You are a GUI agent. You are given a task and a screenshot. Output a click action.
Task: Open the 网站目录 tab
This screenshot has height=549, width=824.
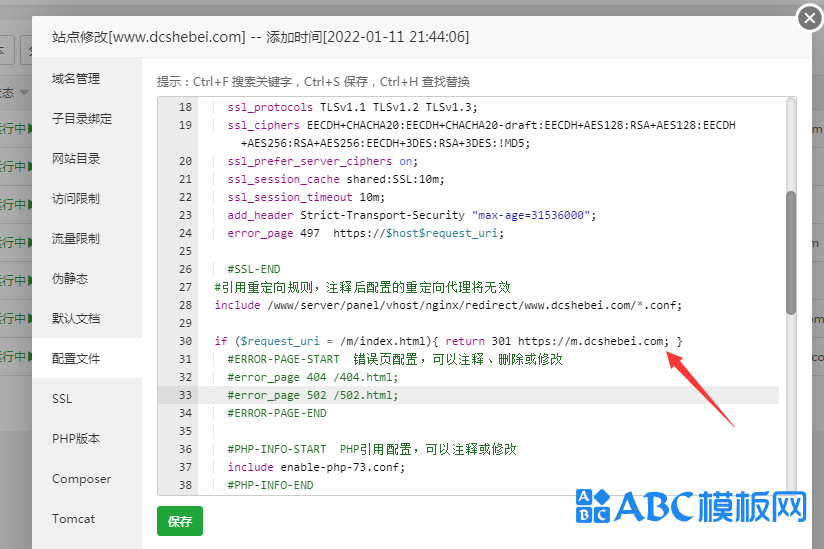(76, 159)
